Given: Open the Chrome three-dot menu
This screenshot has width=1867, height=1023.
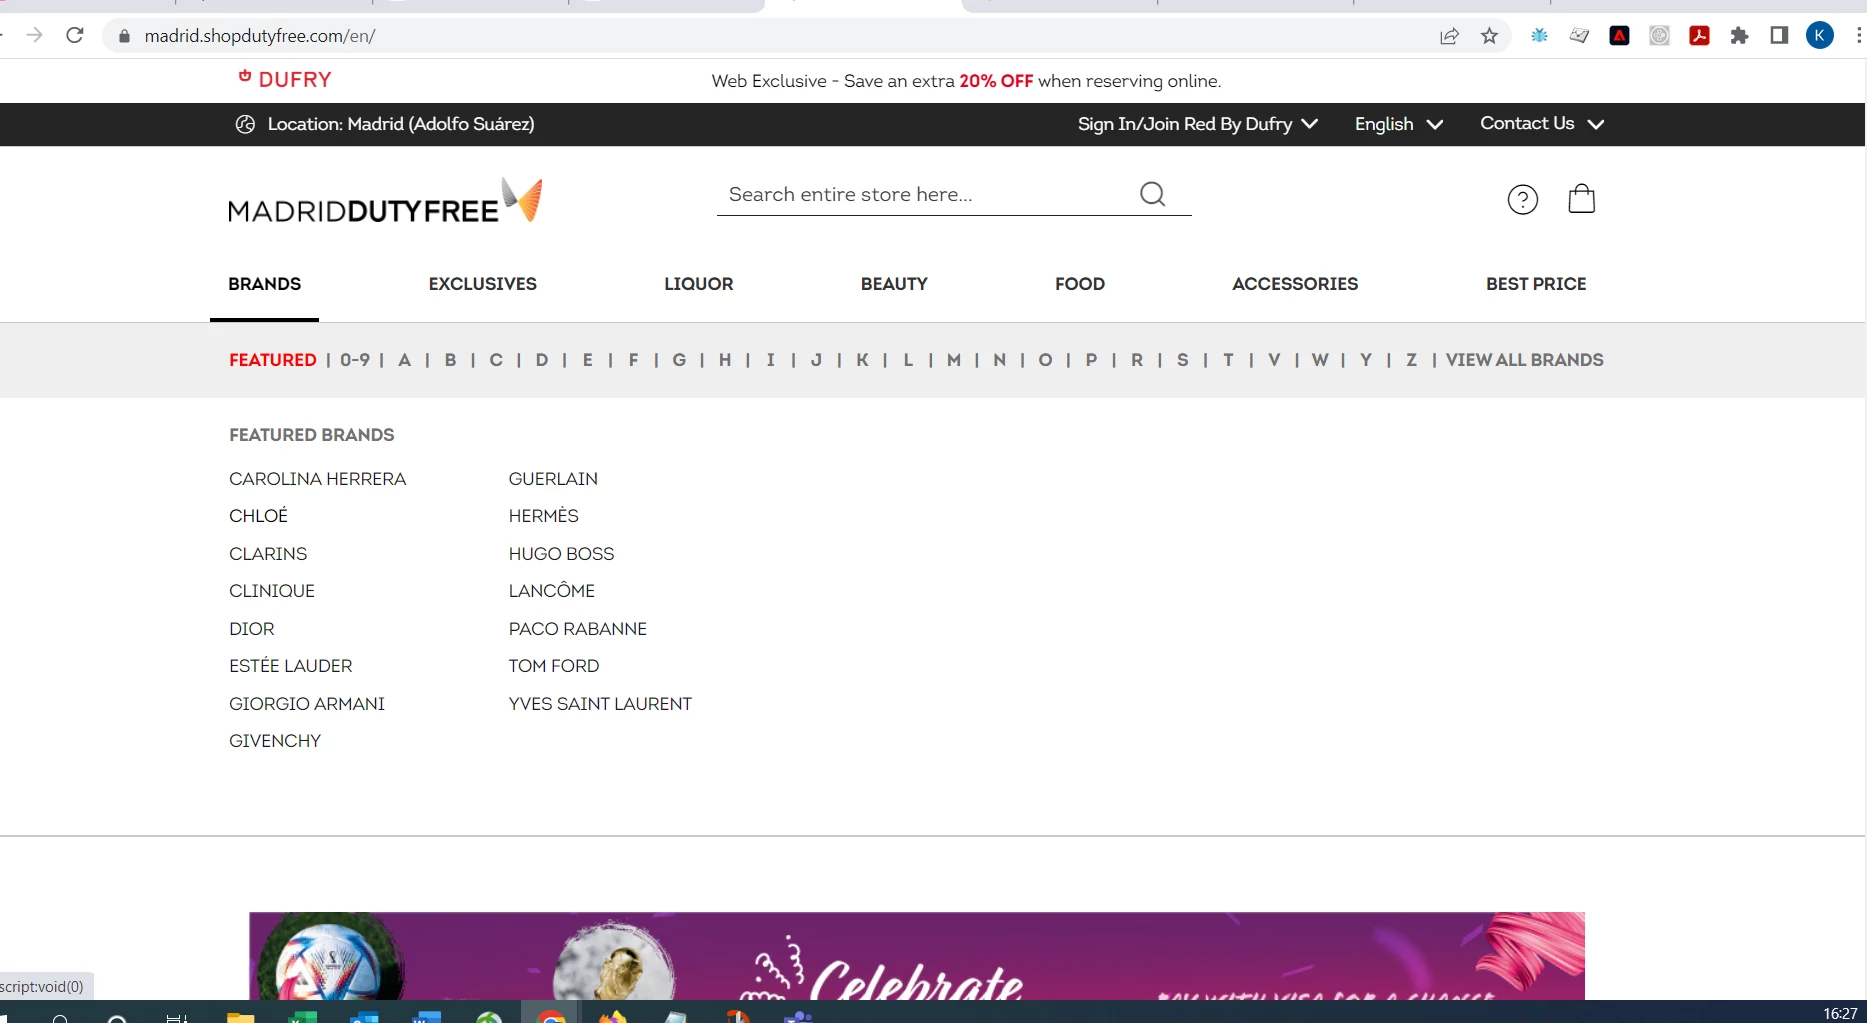Looking at the screenshot, I should [x=1858, y=36].
